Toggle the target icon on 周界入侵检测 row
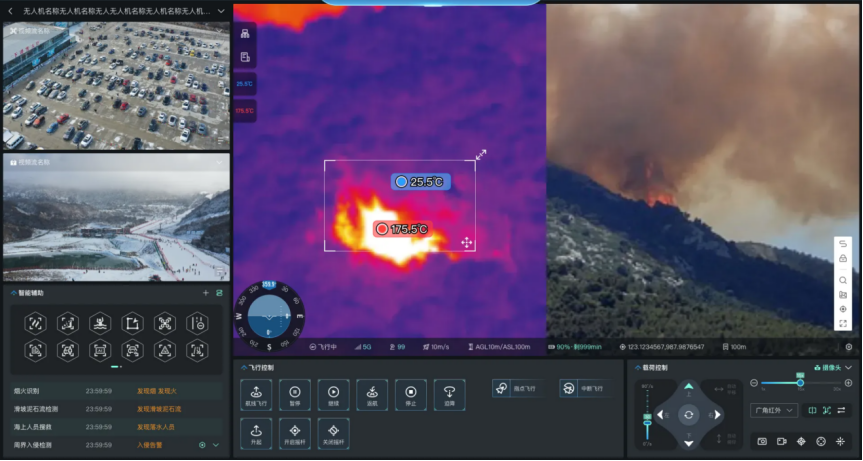The height and width of the screenshot is (461, 863). 202,445
